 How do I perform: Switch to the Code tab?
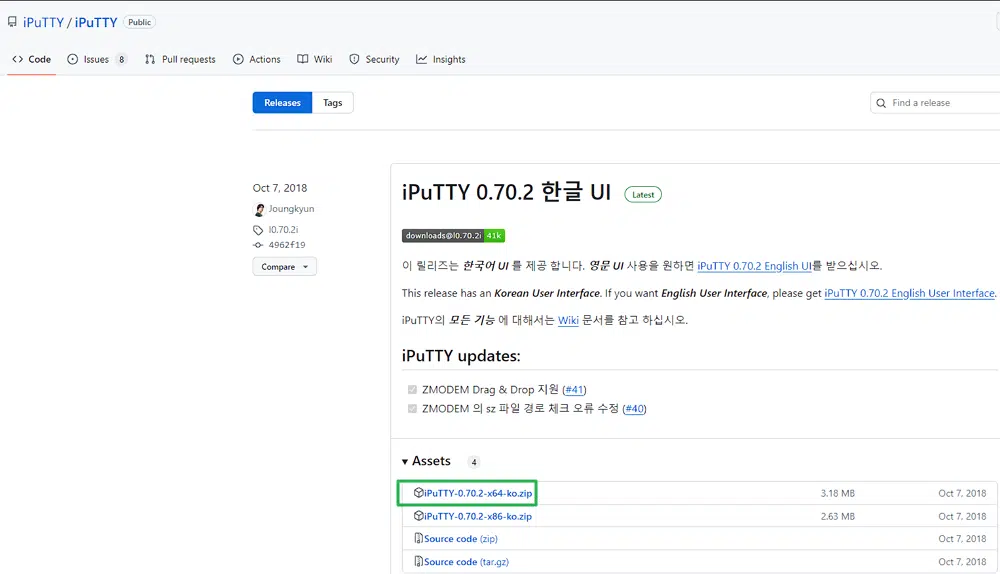[31, 59]
